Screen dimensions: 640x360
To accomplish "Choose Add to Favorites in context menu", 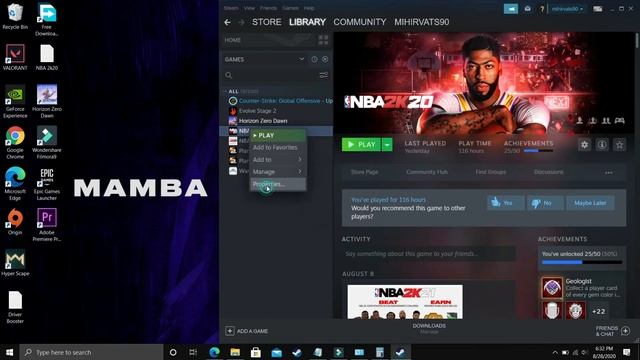I will 278,147.
